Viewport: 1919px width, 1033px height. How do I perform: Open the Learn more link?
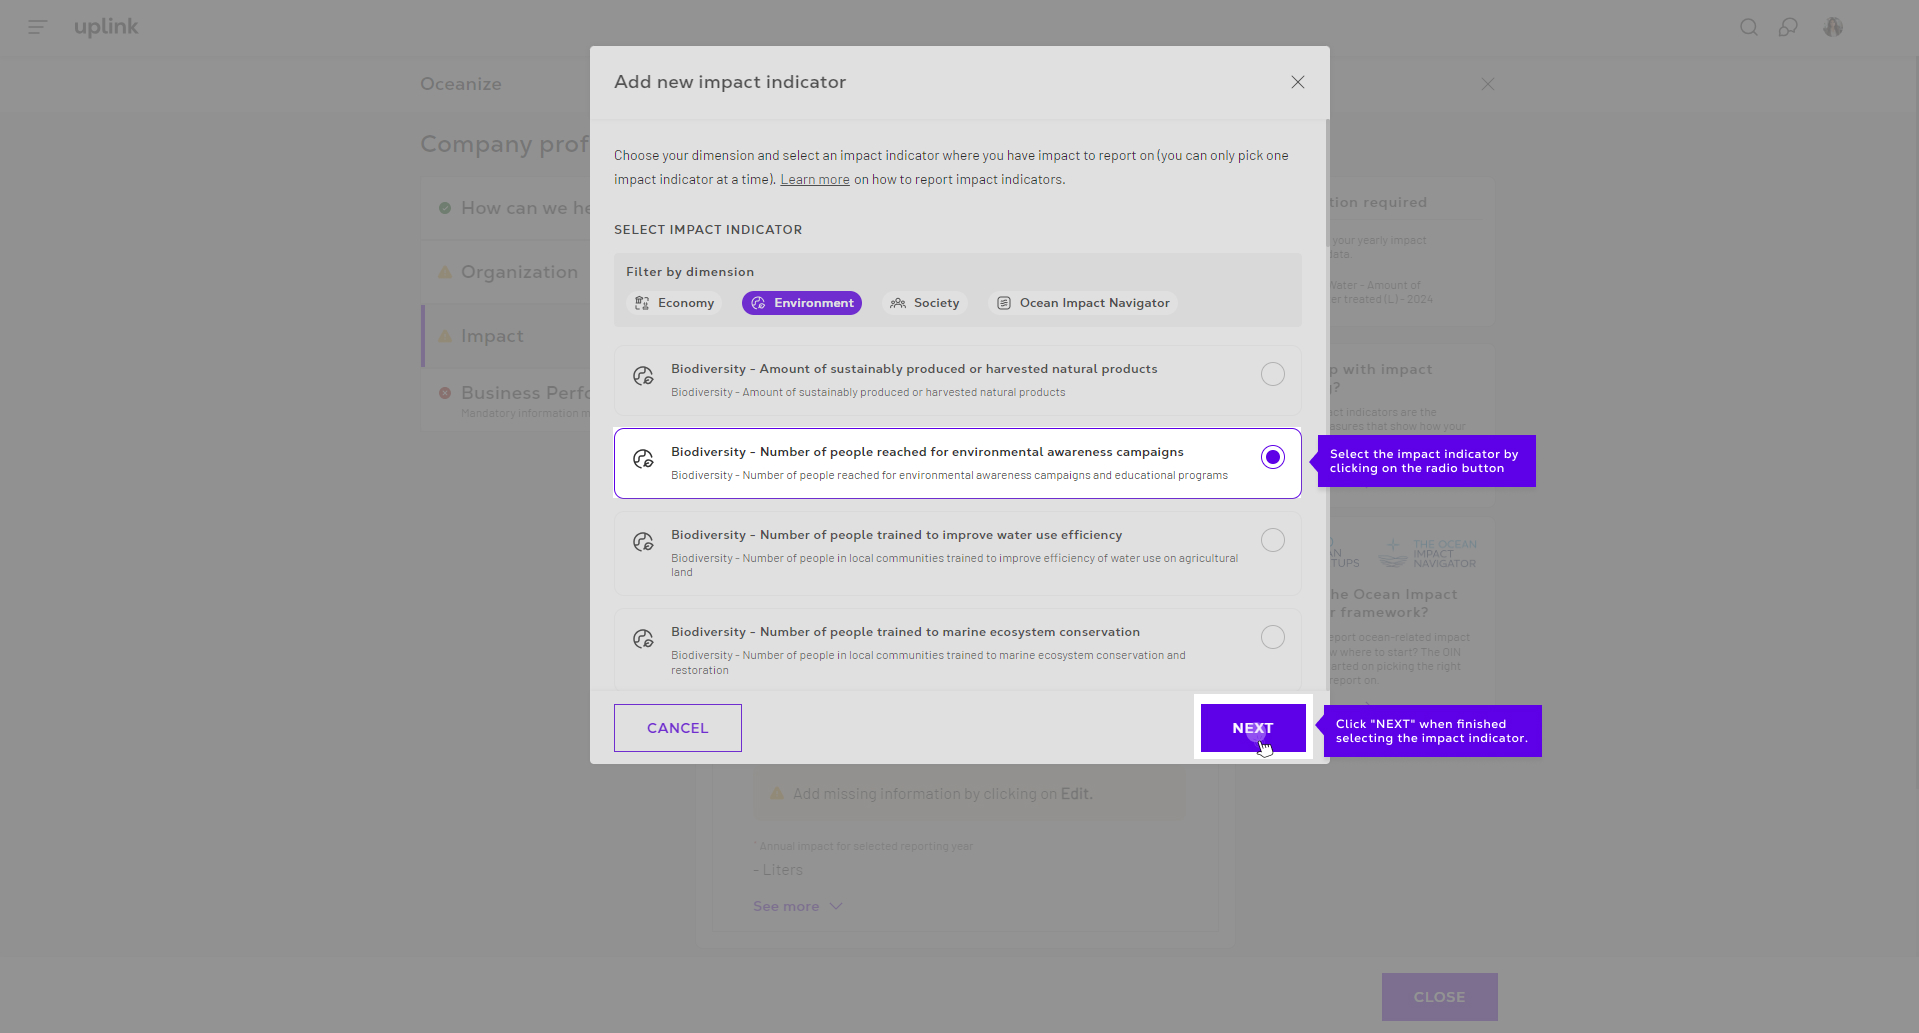[814, 180]
